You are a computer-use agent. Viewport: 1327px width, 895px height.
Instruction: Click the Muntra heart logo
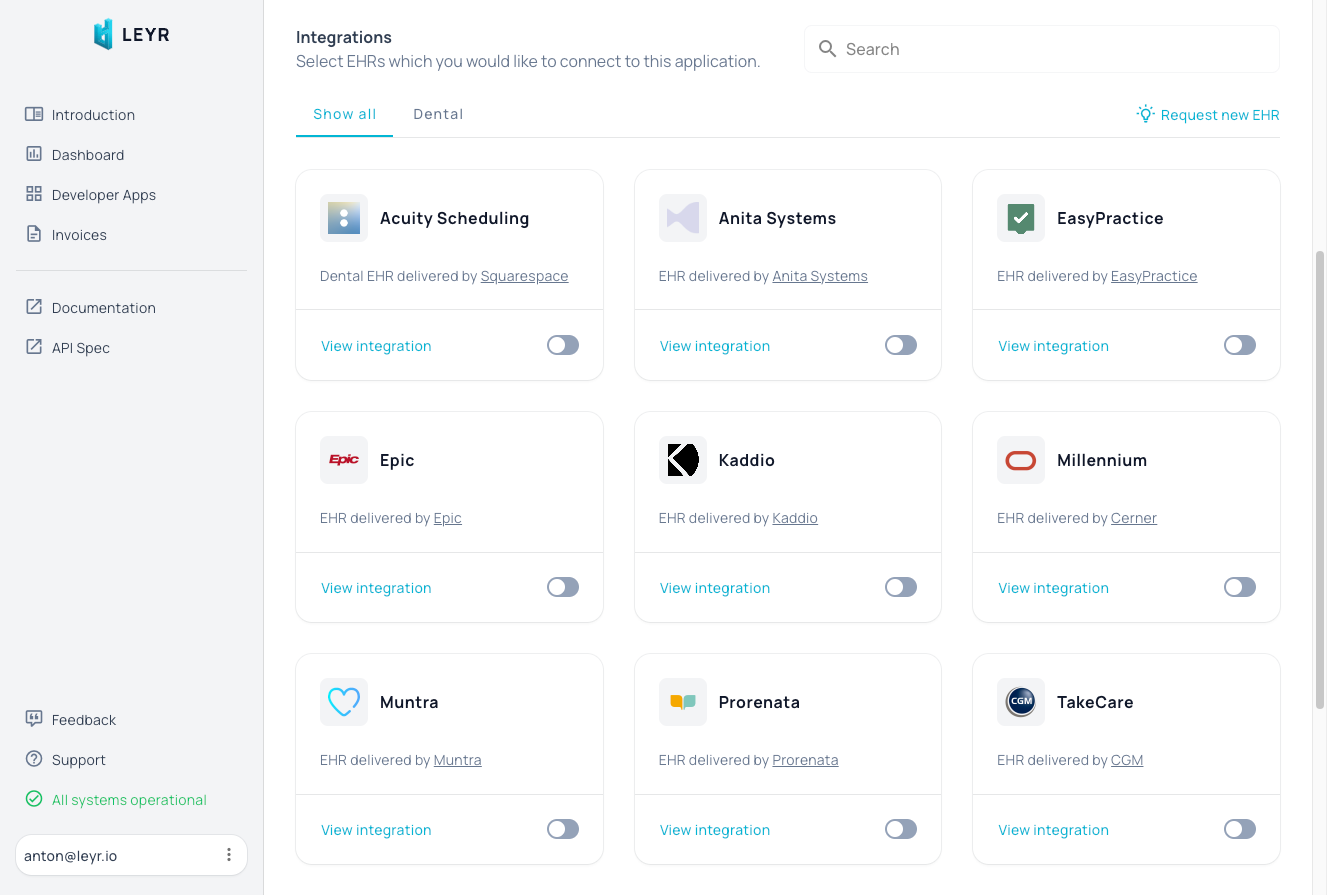point(344,702)
